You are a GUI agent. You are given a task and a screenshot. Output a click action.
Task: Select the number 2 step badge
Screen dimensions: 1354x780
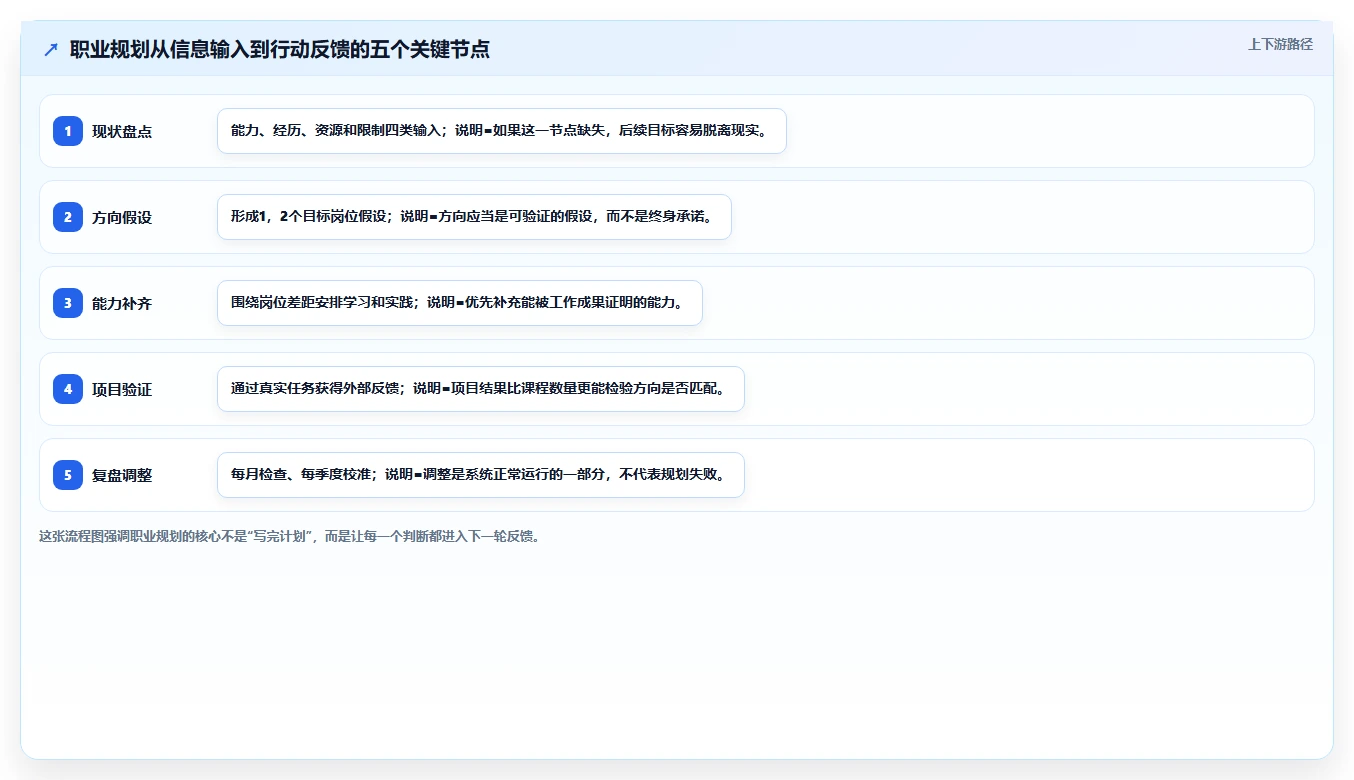point(68,217)
